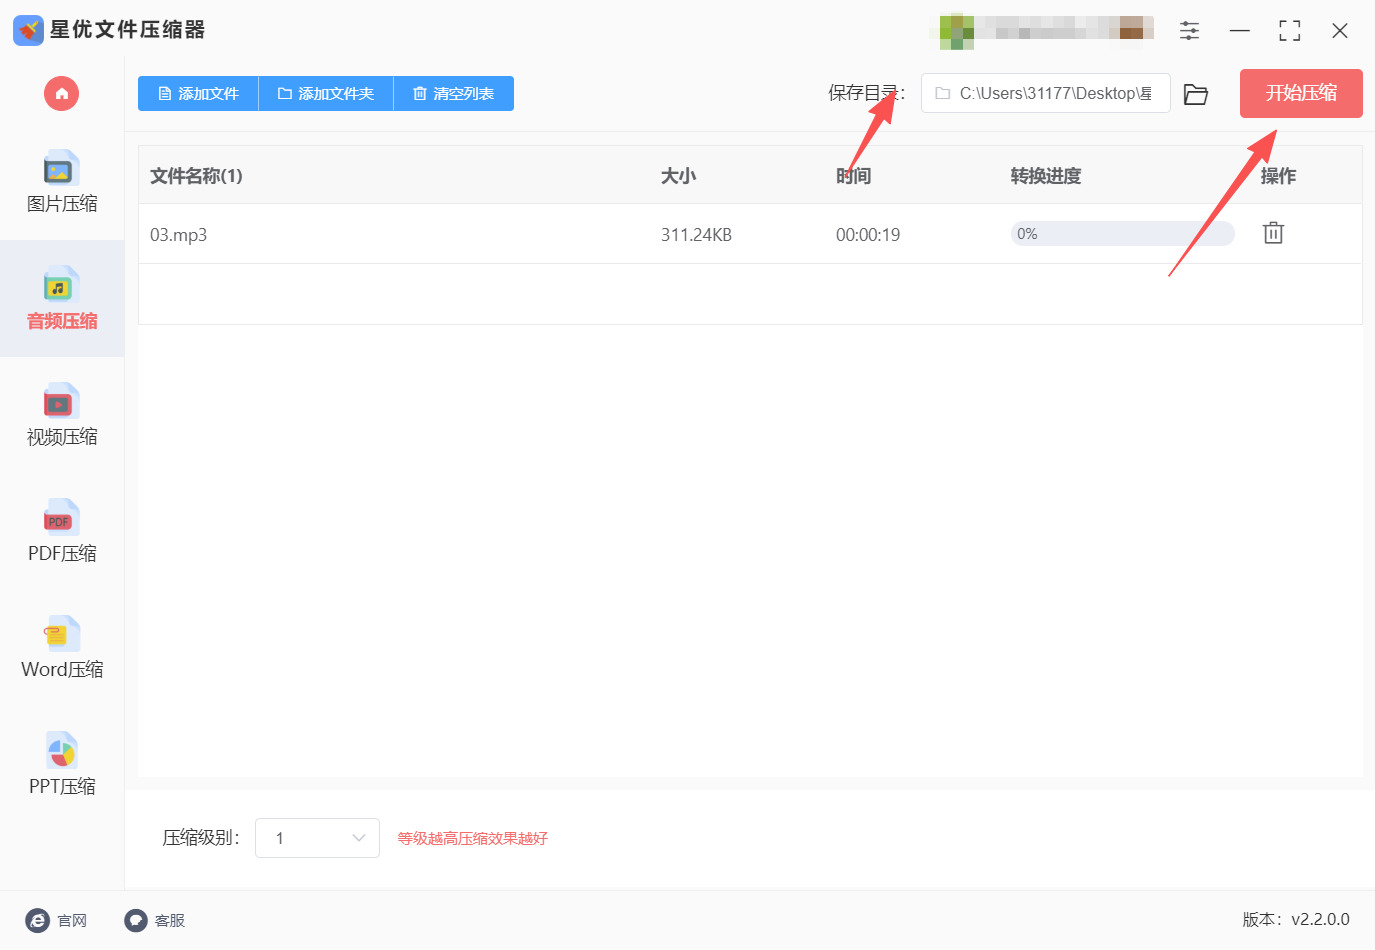Expand the save directory path field dropdown
Screen dimensions: 1375x950
(1045, 93)
